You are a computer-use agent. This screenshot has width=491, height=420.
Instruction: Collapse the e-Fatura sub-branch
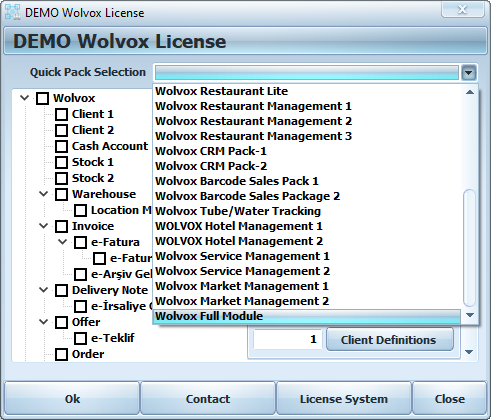click(x=62, y=242)
